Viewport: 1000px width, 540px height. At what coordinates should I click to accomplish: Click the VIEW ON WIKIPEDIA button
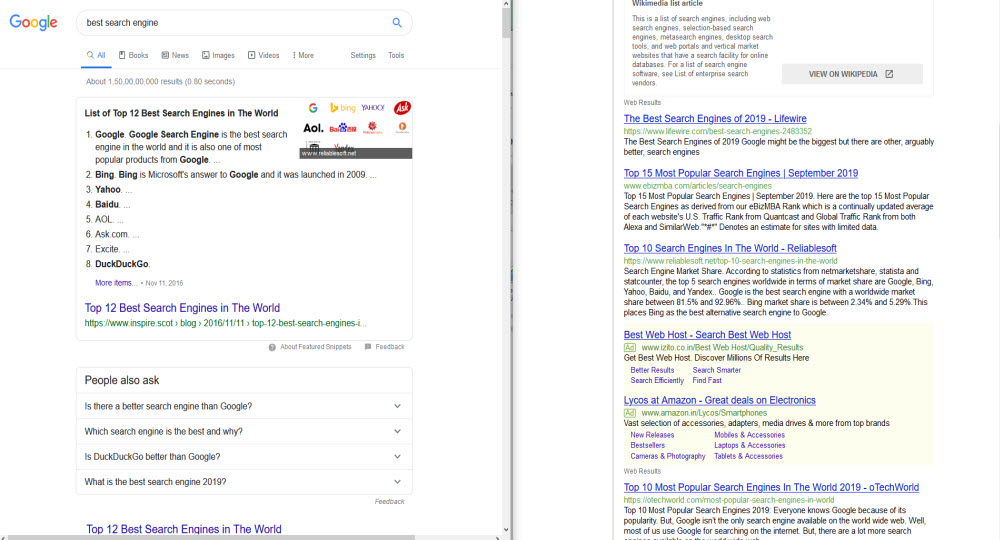[x=852, y=74]
